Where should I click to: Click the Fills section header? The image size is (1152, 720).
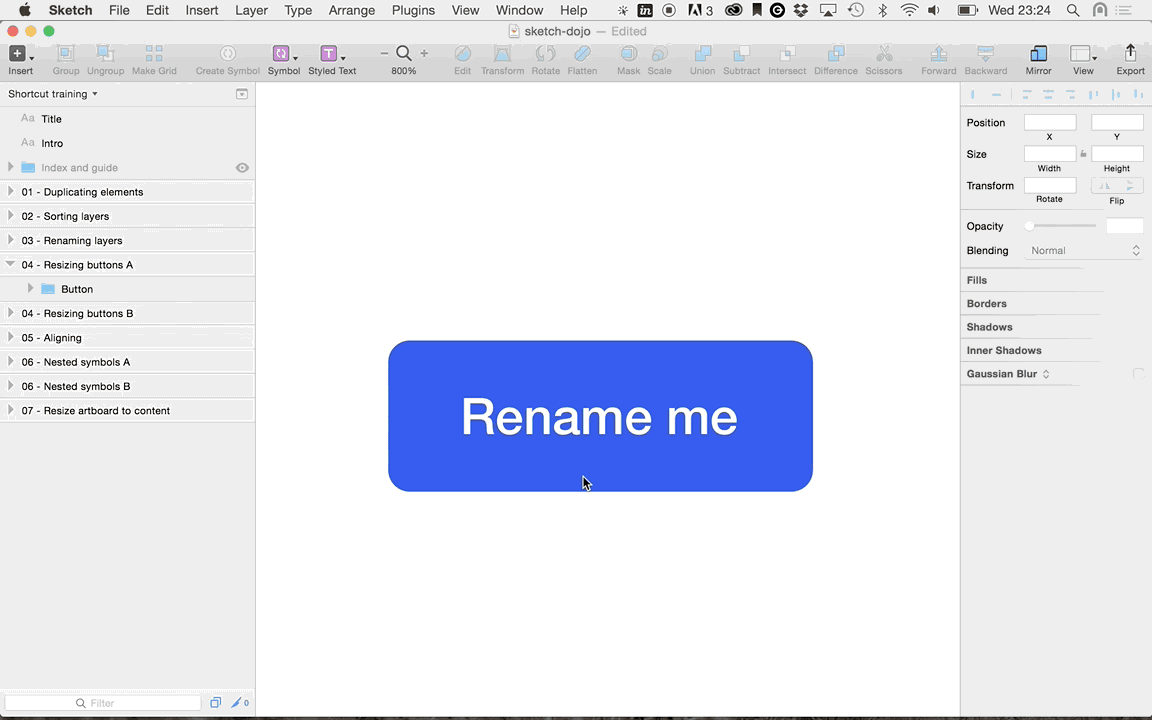(976, 280)
